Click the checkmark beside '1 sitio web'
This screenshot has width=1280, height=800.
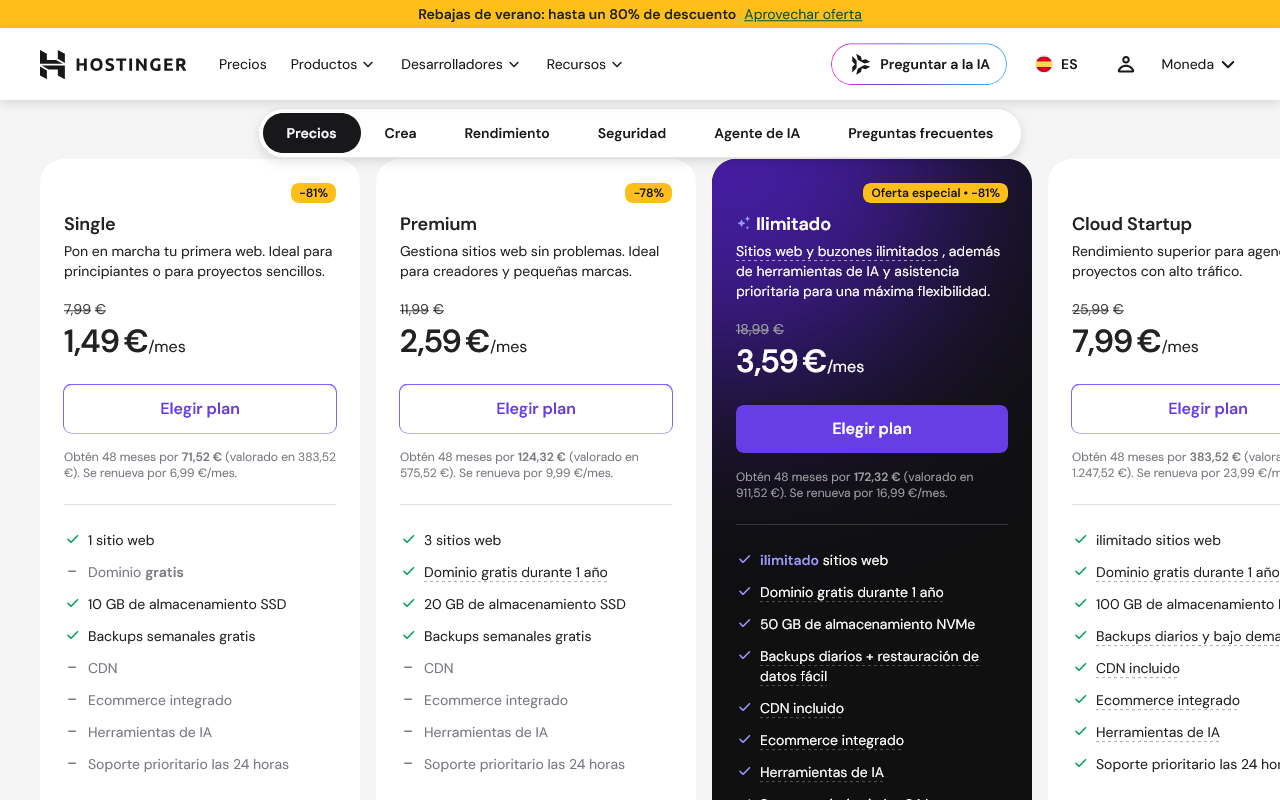72,540
